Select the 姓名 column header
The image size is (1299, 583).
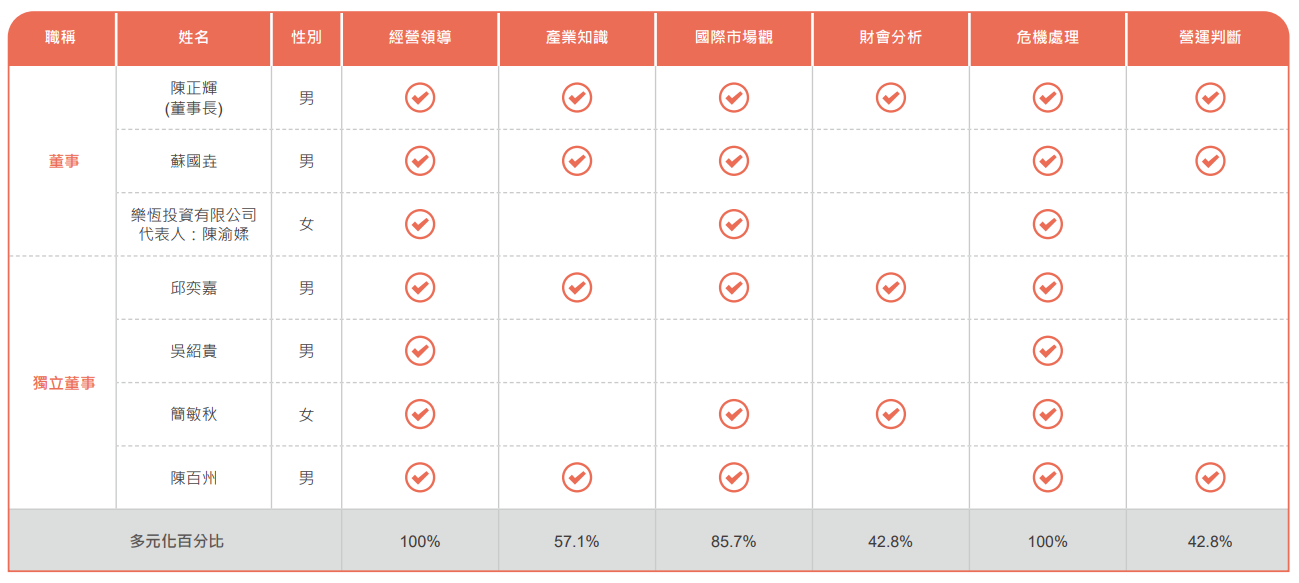click(194, 38)
